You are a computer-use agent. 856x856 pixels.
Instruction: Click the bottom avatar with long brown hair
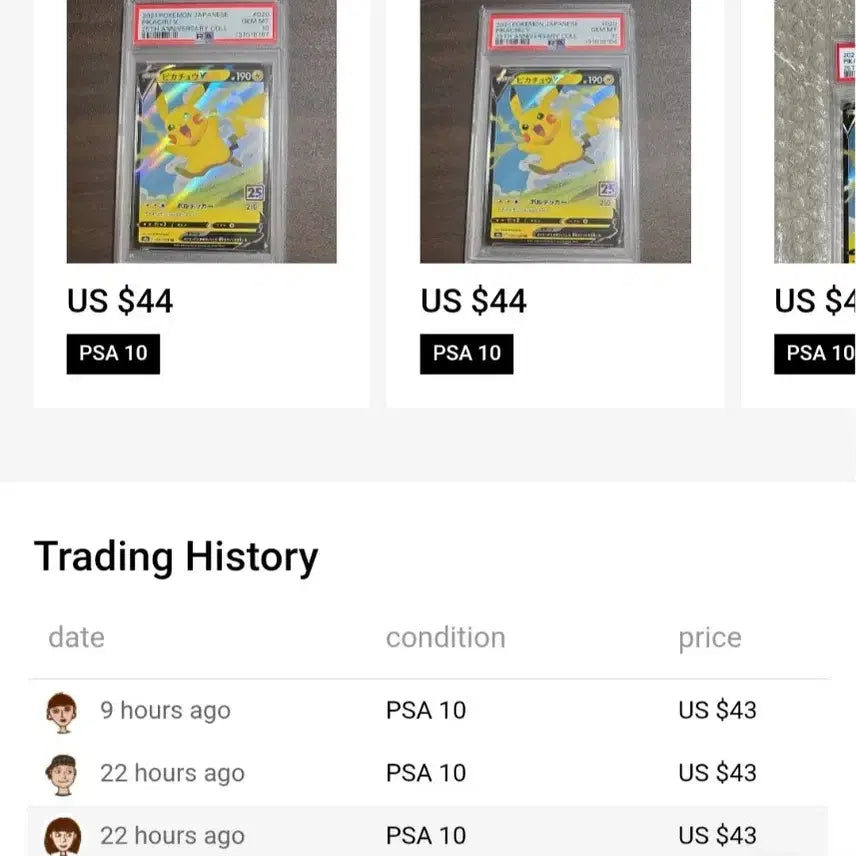click(x=62, y=836)
